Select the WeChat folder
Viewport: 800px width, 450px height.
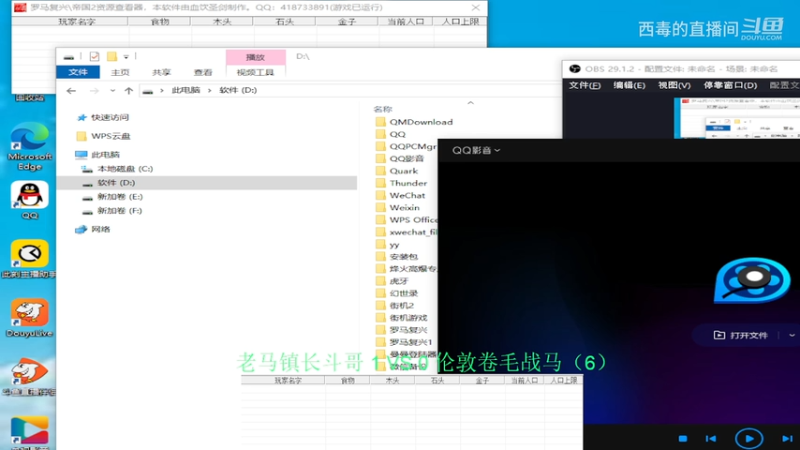[407, 195]
